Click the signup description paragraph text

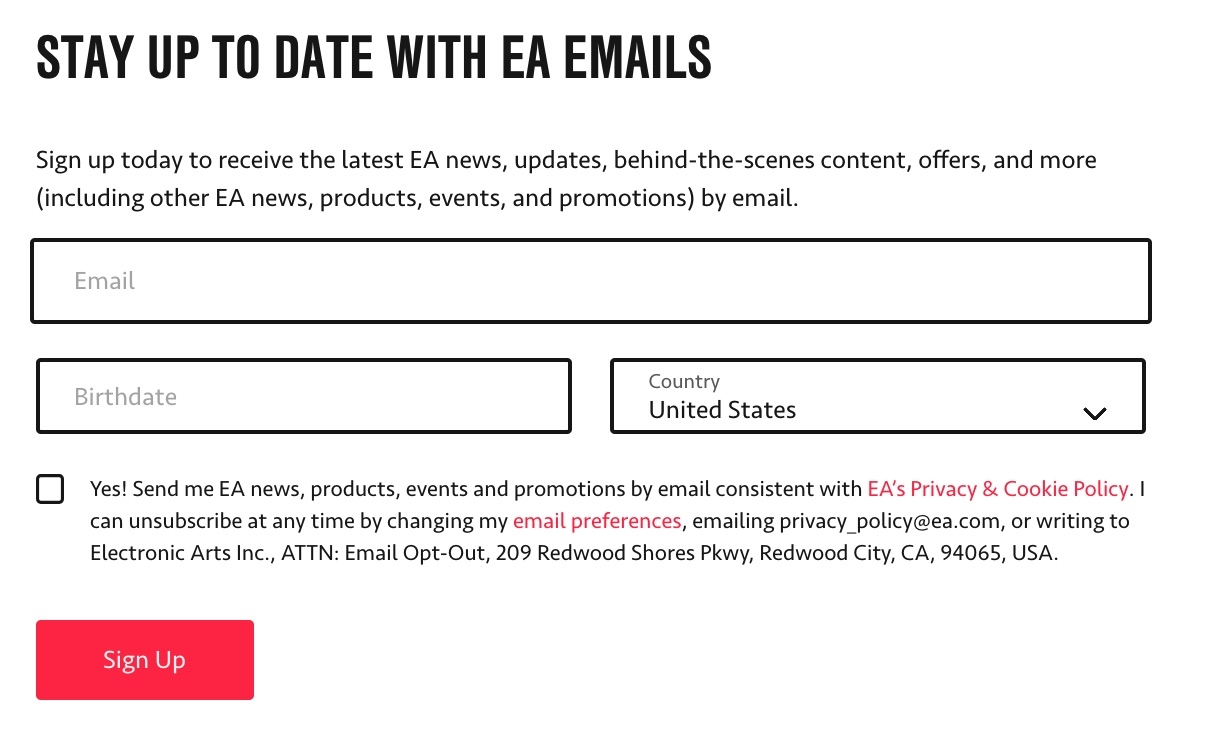click(565, 178)
